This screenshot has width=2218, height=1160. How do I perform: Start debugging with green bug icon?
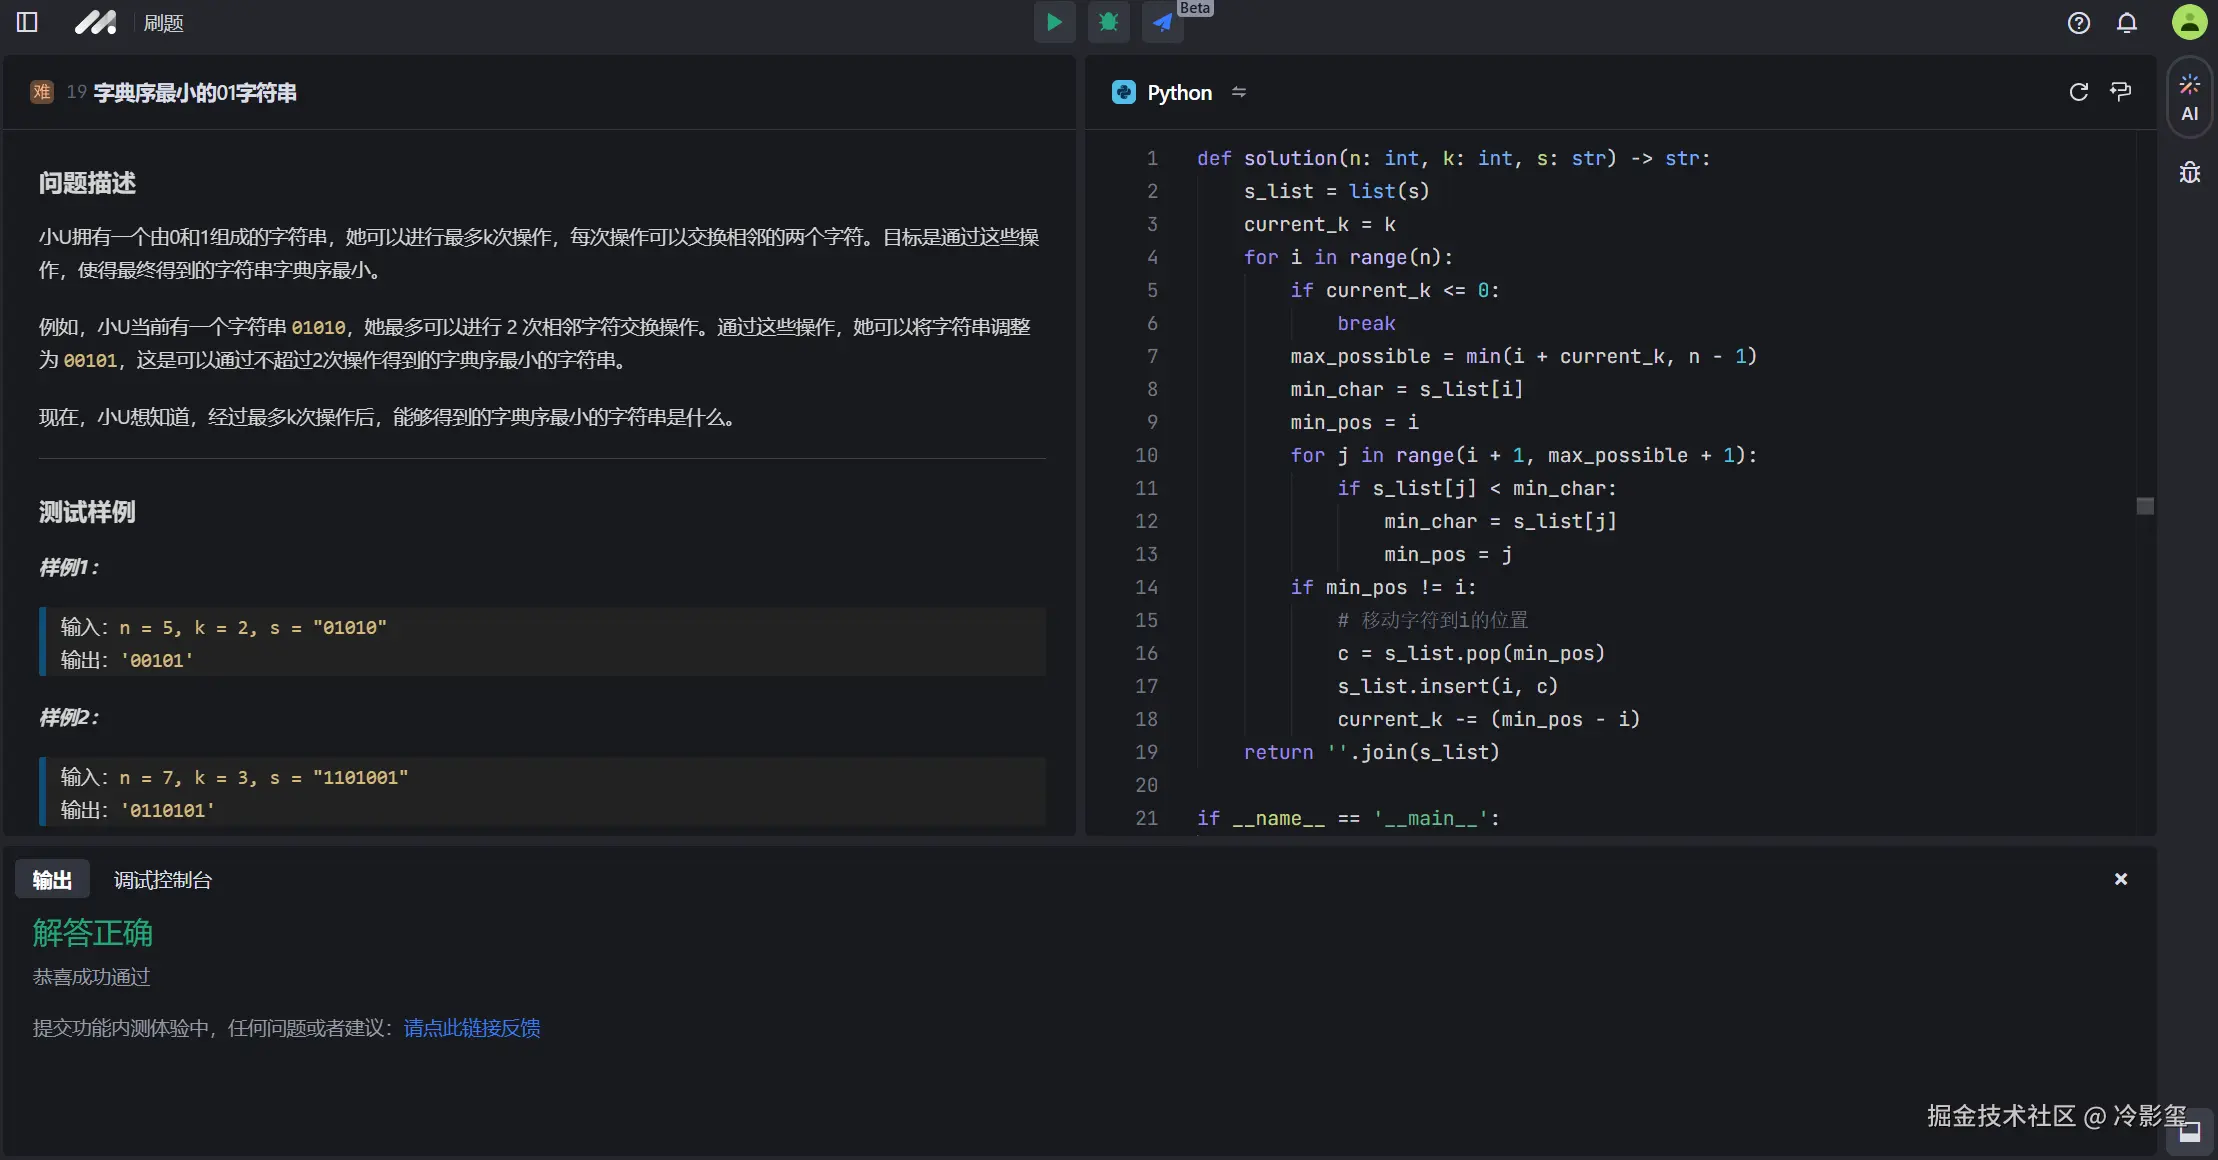[1108, 22]
